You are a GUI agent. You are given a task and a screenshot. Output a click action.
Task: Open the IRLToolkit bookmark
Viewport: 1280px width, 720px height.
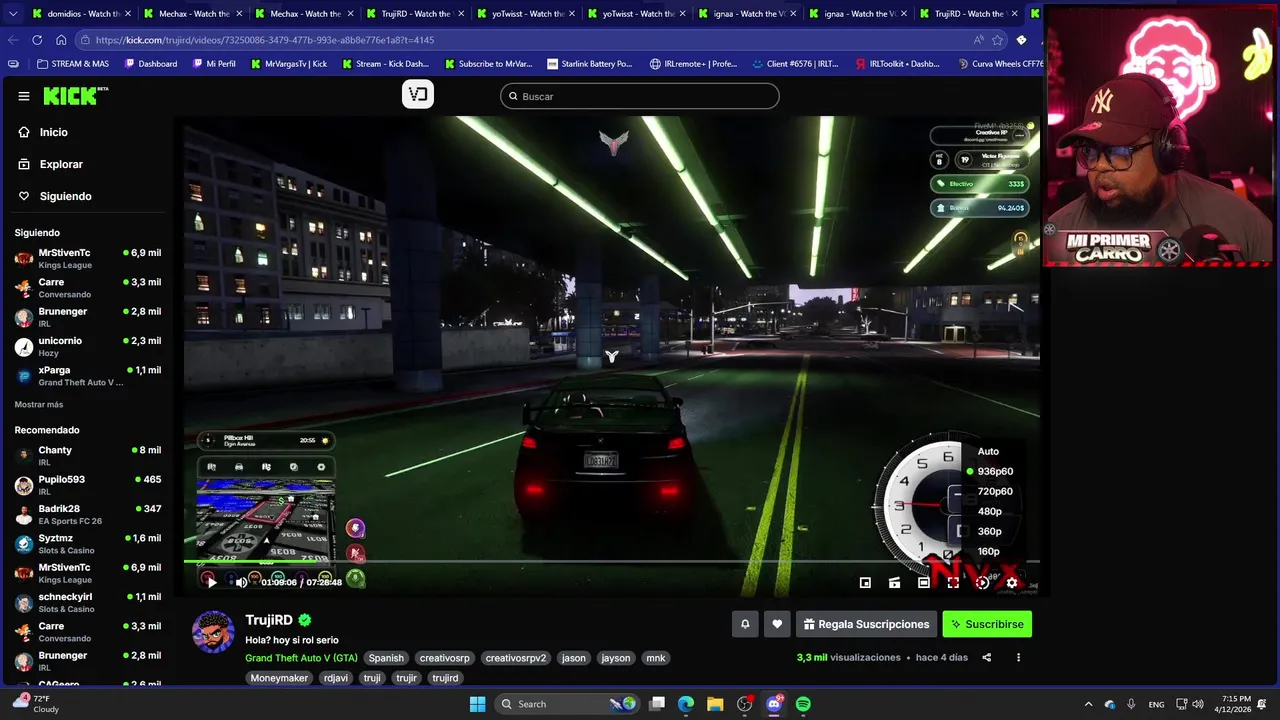coord(898,64)
